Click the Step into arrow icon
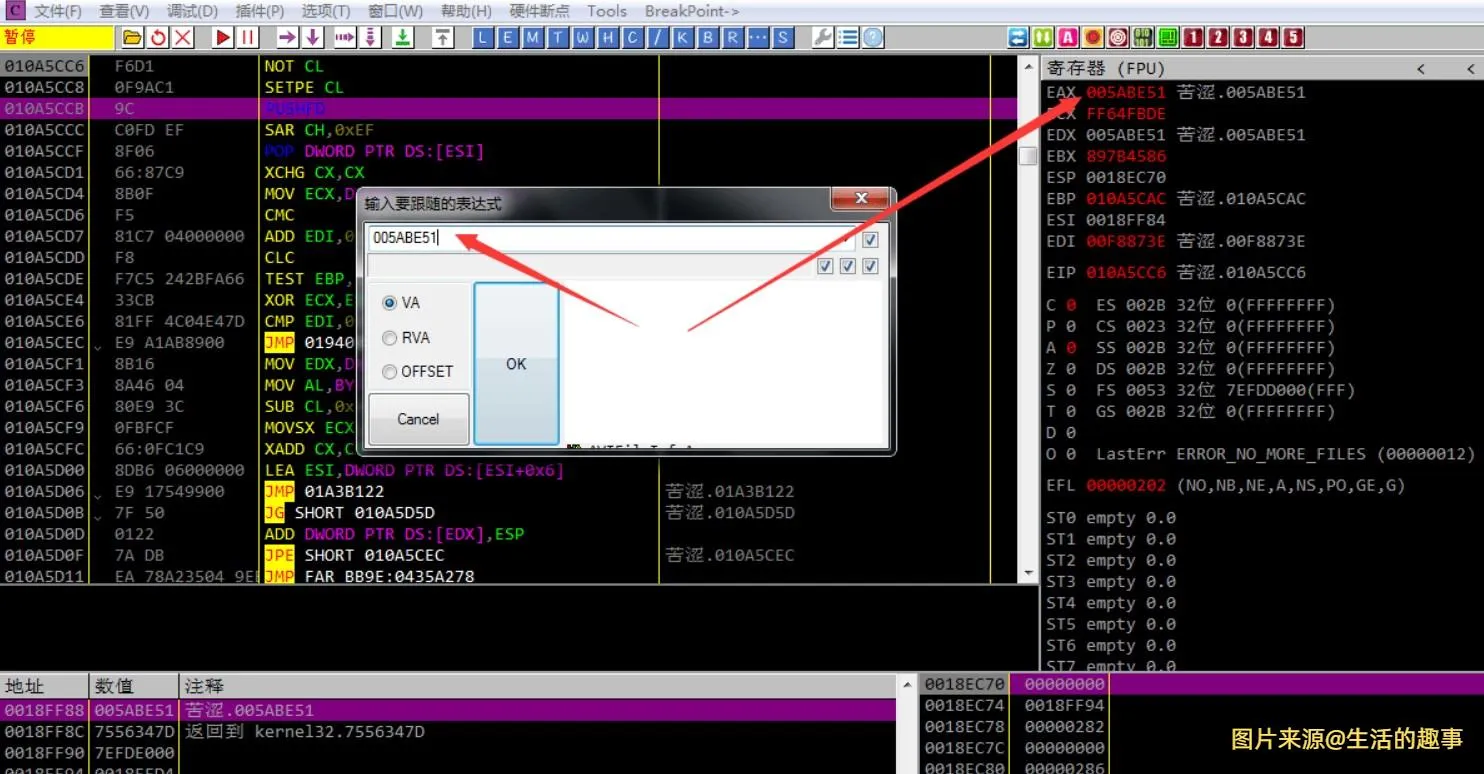Viewport: 1484px width, 774px height. [x=288, y=38]
